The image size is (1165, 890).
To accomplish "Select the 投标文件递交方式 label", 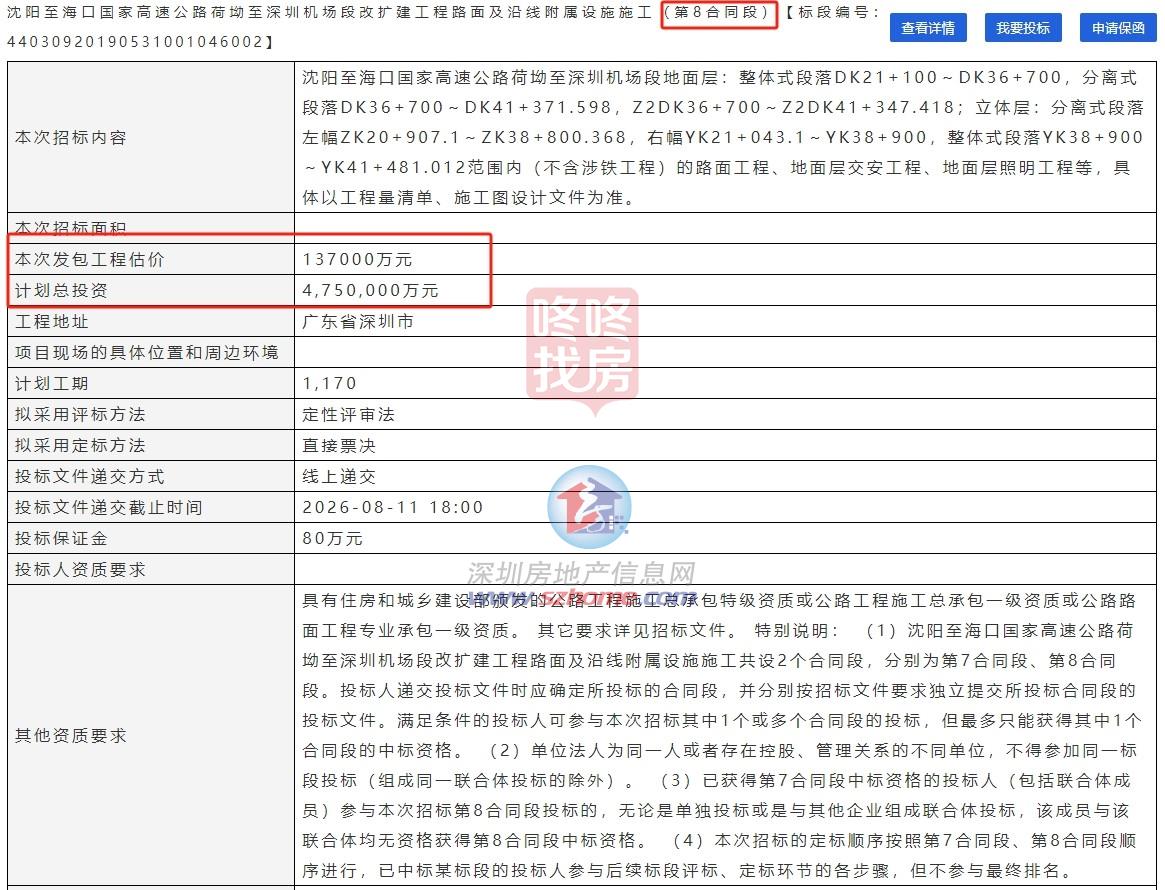I will [x=90, y=476].
